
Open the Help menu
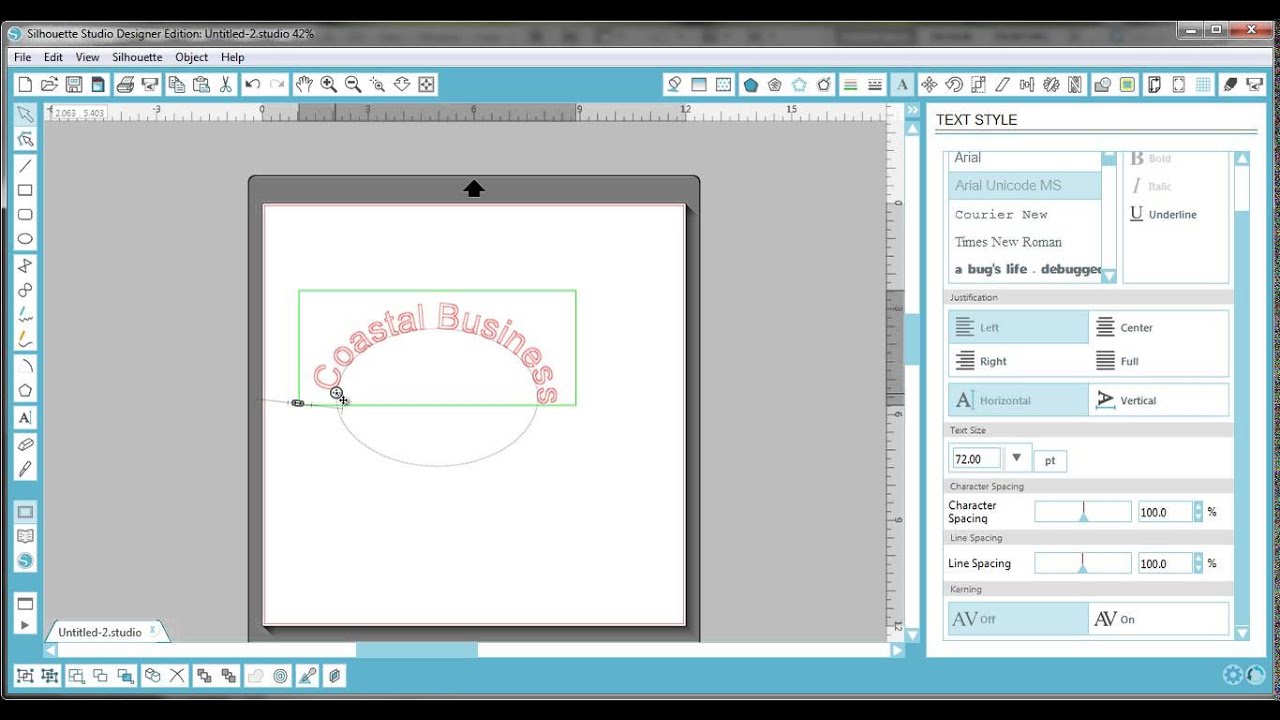(232, 57)
